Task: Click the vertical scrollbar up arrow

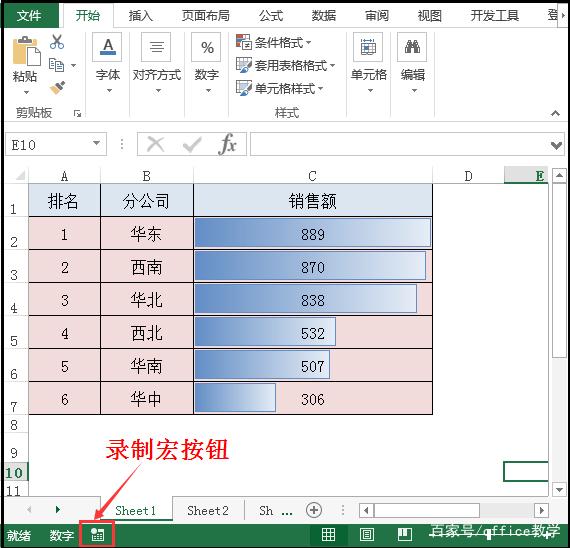Action: coord(559,176)
